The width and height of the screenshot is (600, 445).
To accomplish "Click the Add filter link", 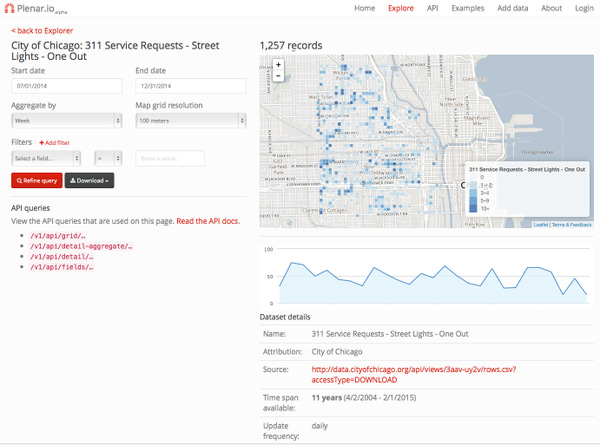I will click(54, 142).
